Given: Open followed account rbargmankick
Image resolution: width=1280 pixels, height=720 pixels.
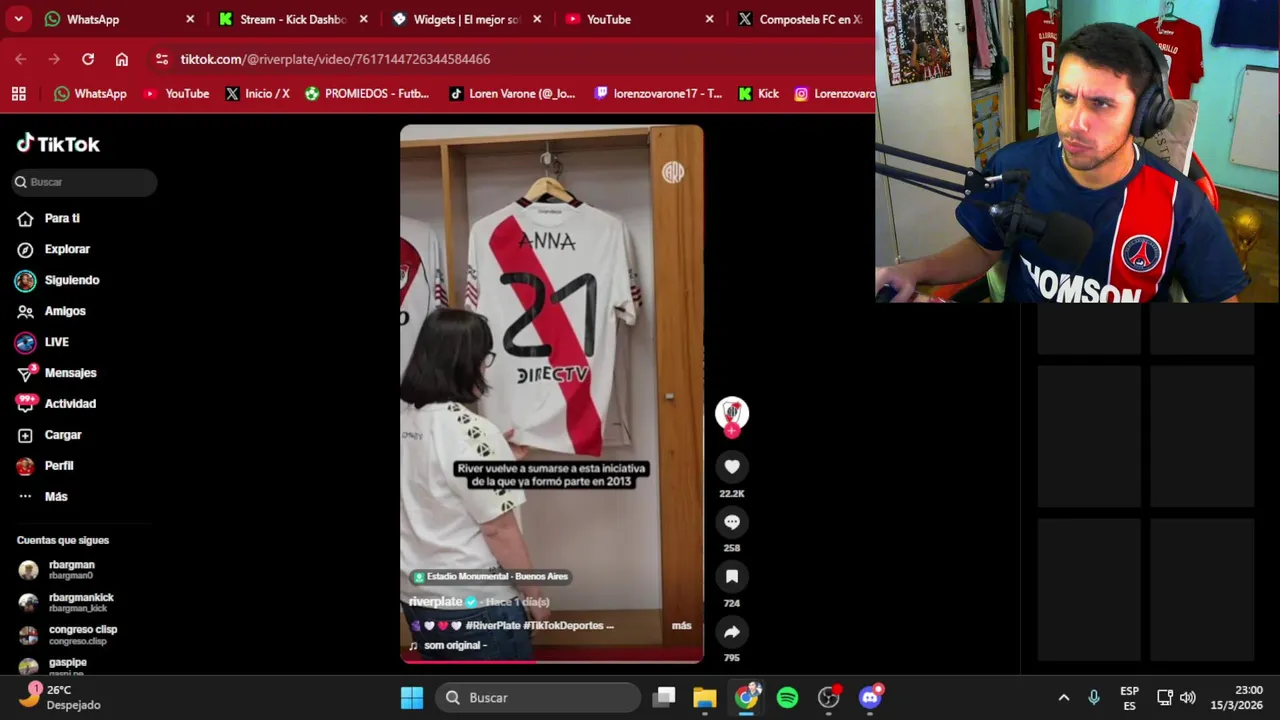Looking at the screenshot, I should [x=81, y=602].
